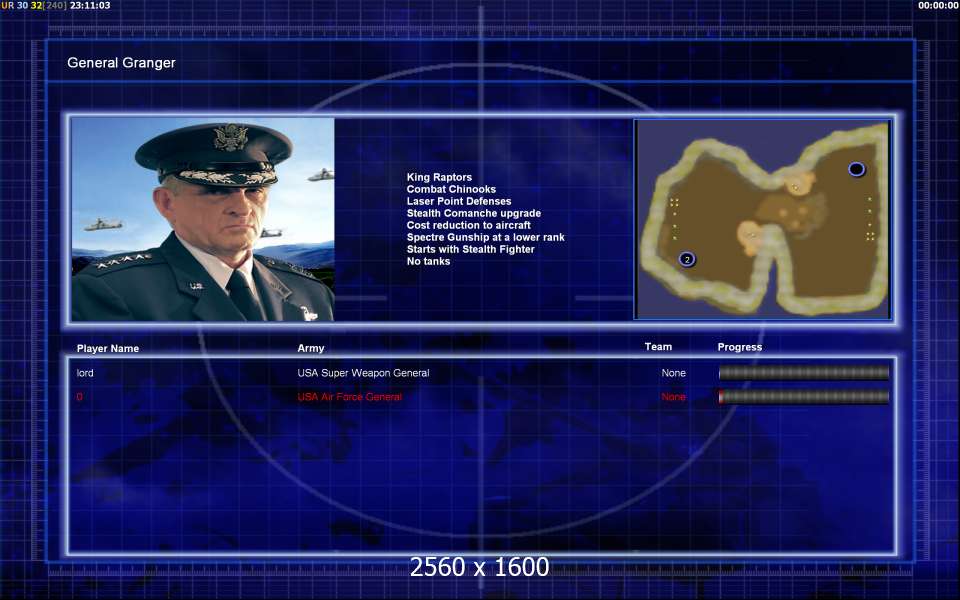
Task: Click the King Raptors text line
Action: [439, 177]
